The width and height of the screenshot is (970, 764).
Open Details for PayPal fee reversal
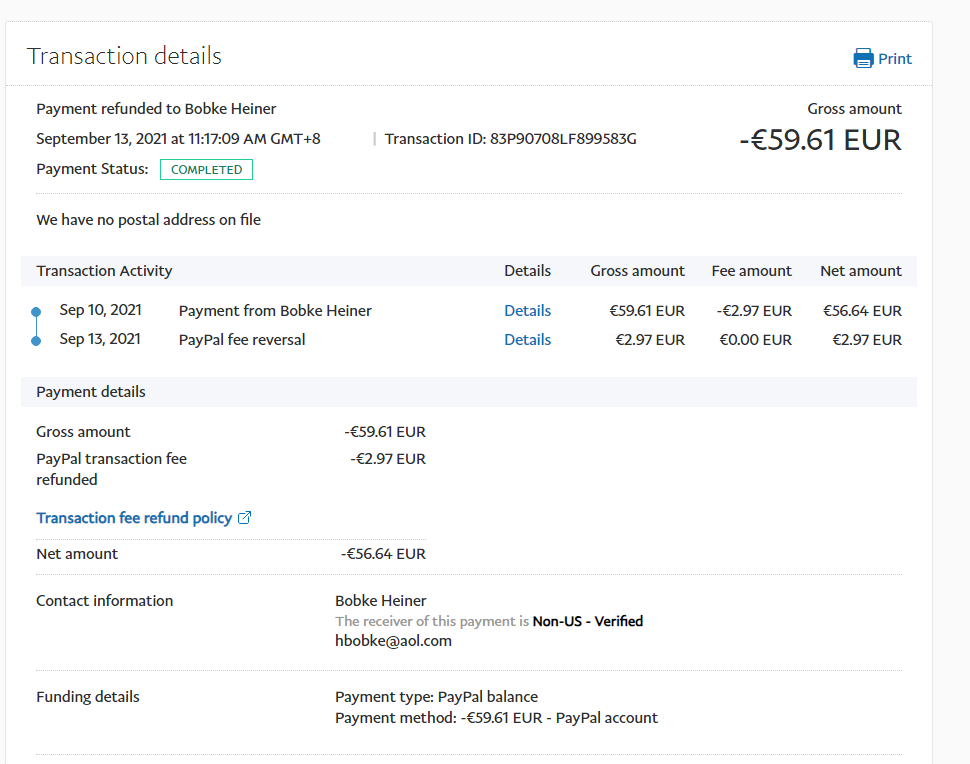coord(527,340)
